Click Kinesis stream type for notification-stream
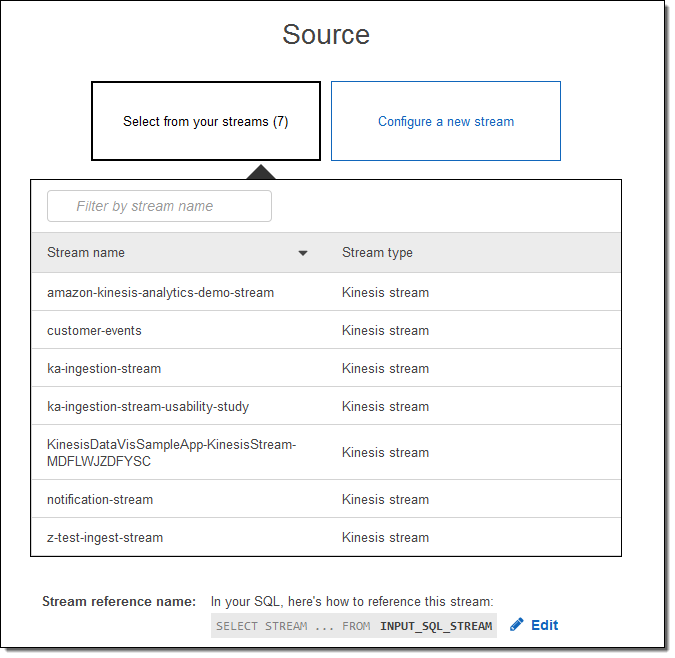The width and height of the screenshot is (675, 658). click(385, 500)
